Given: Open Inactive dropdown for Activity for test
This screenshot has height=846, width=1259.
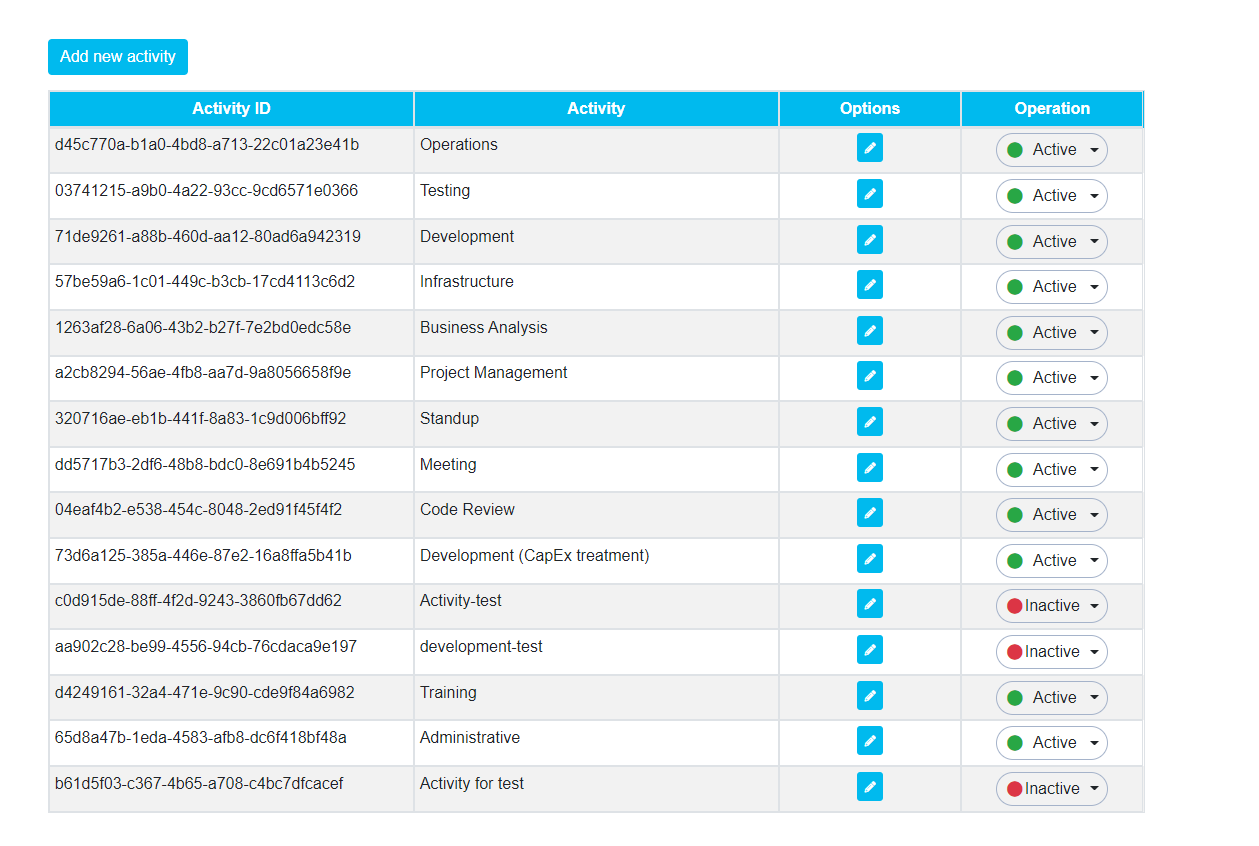Looking at the screenshot, I should [x=1052, y=789].
